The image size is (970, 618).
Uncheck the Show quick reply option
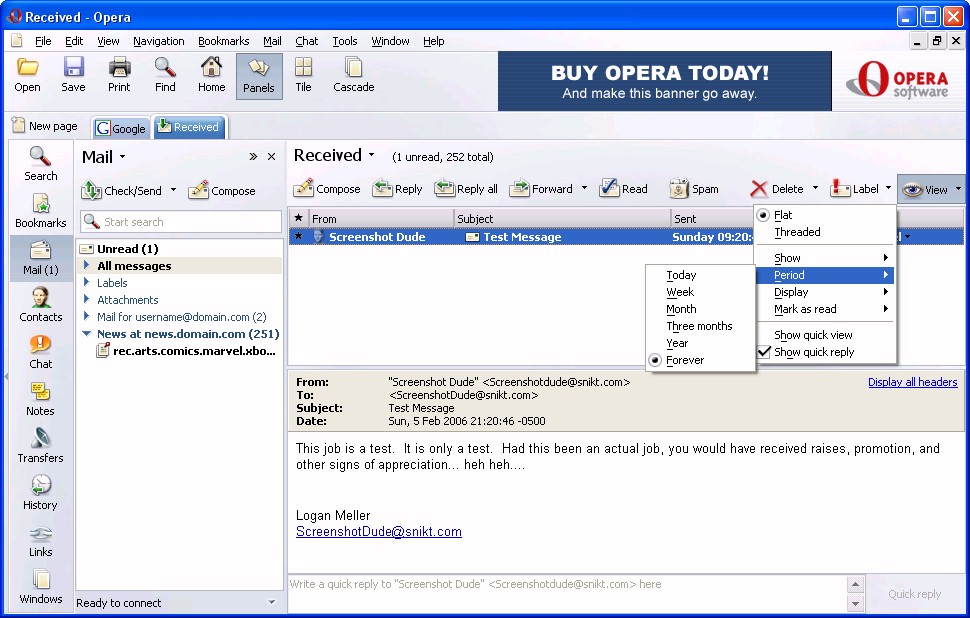click(x=764, y=352)
